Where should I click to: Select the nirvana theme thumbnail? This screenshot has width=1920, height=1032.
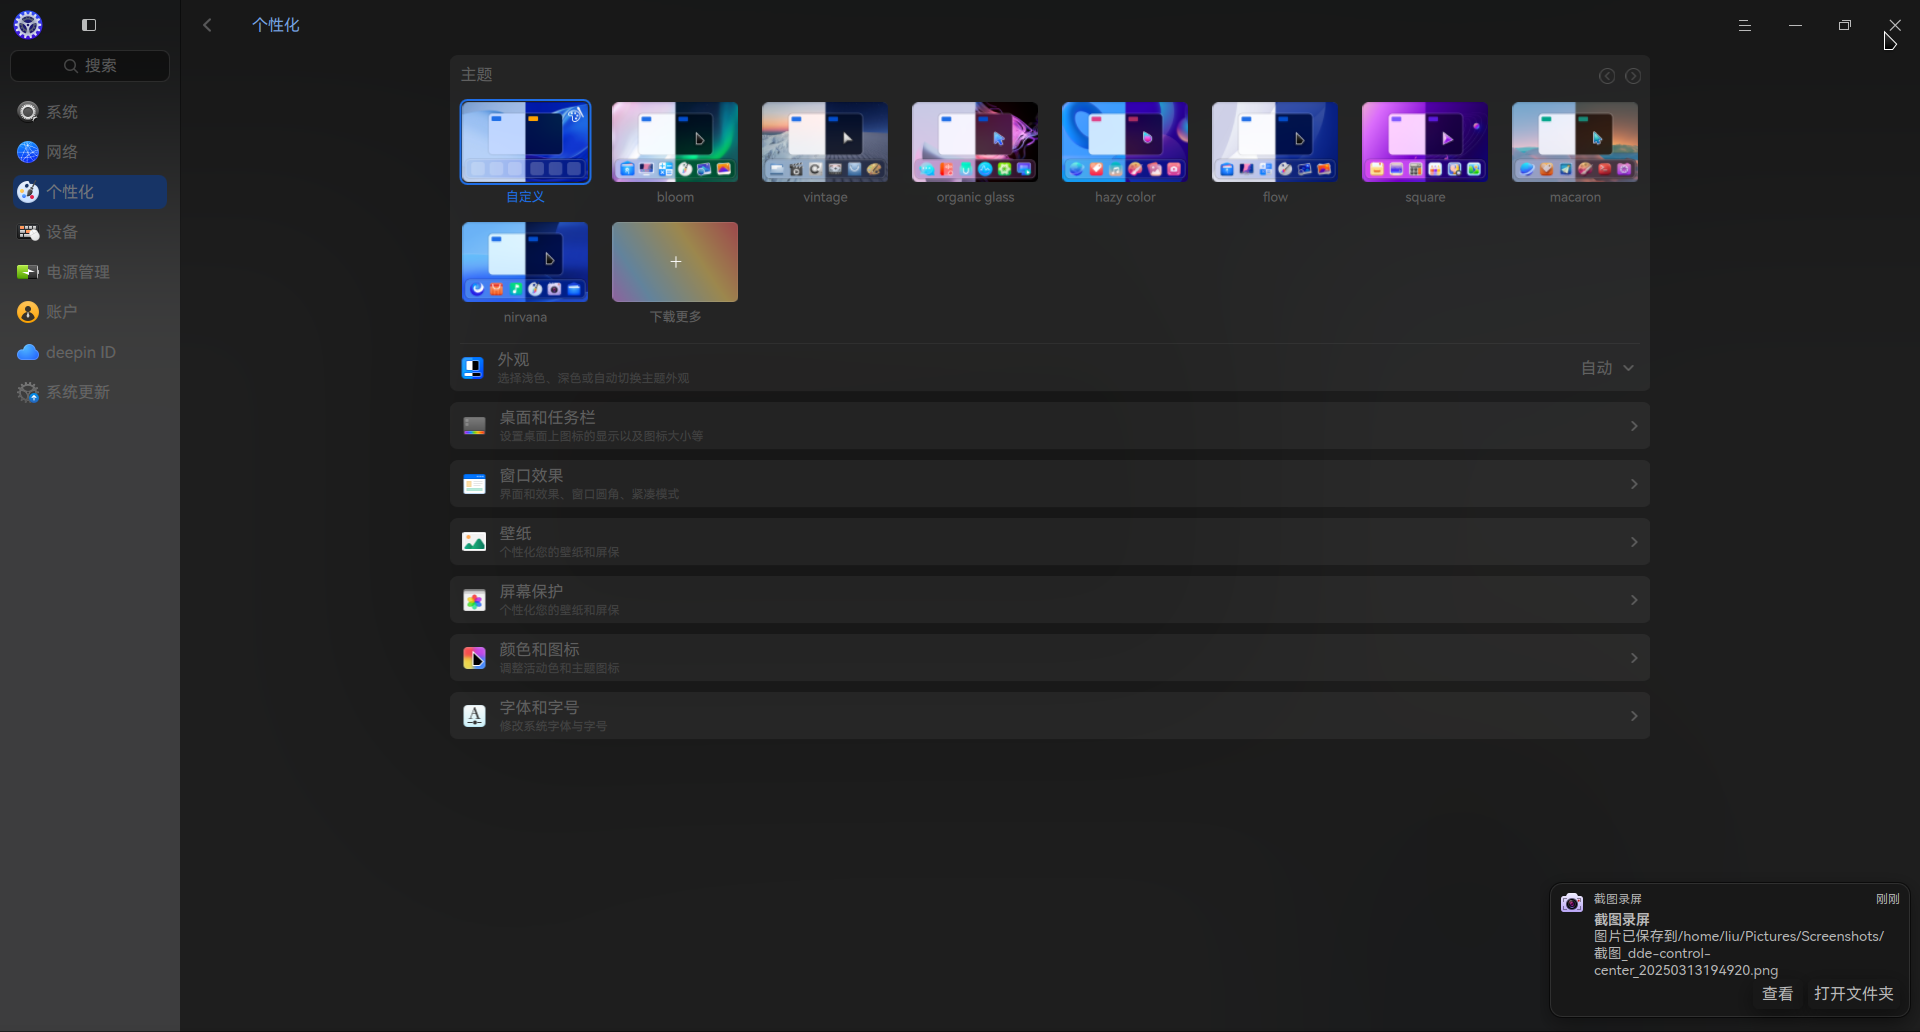point(525,262)
